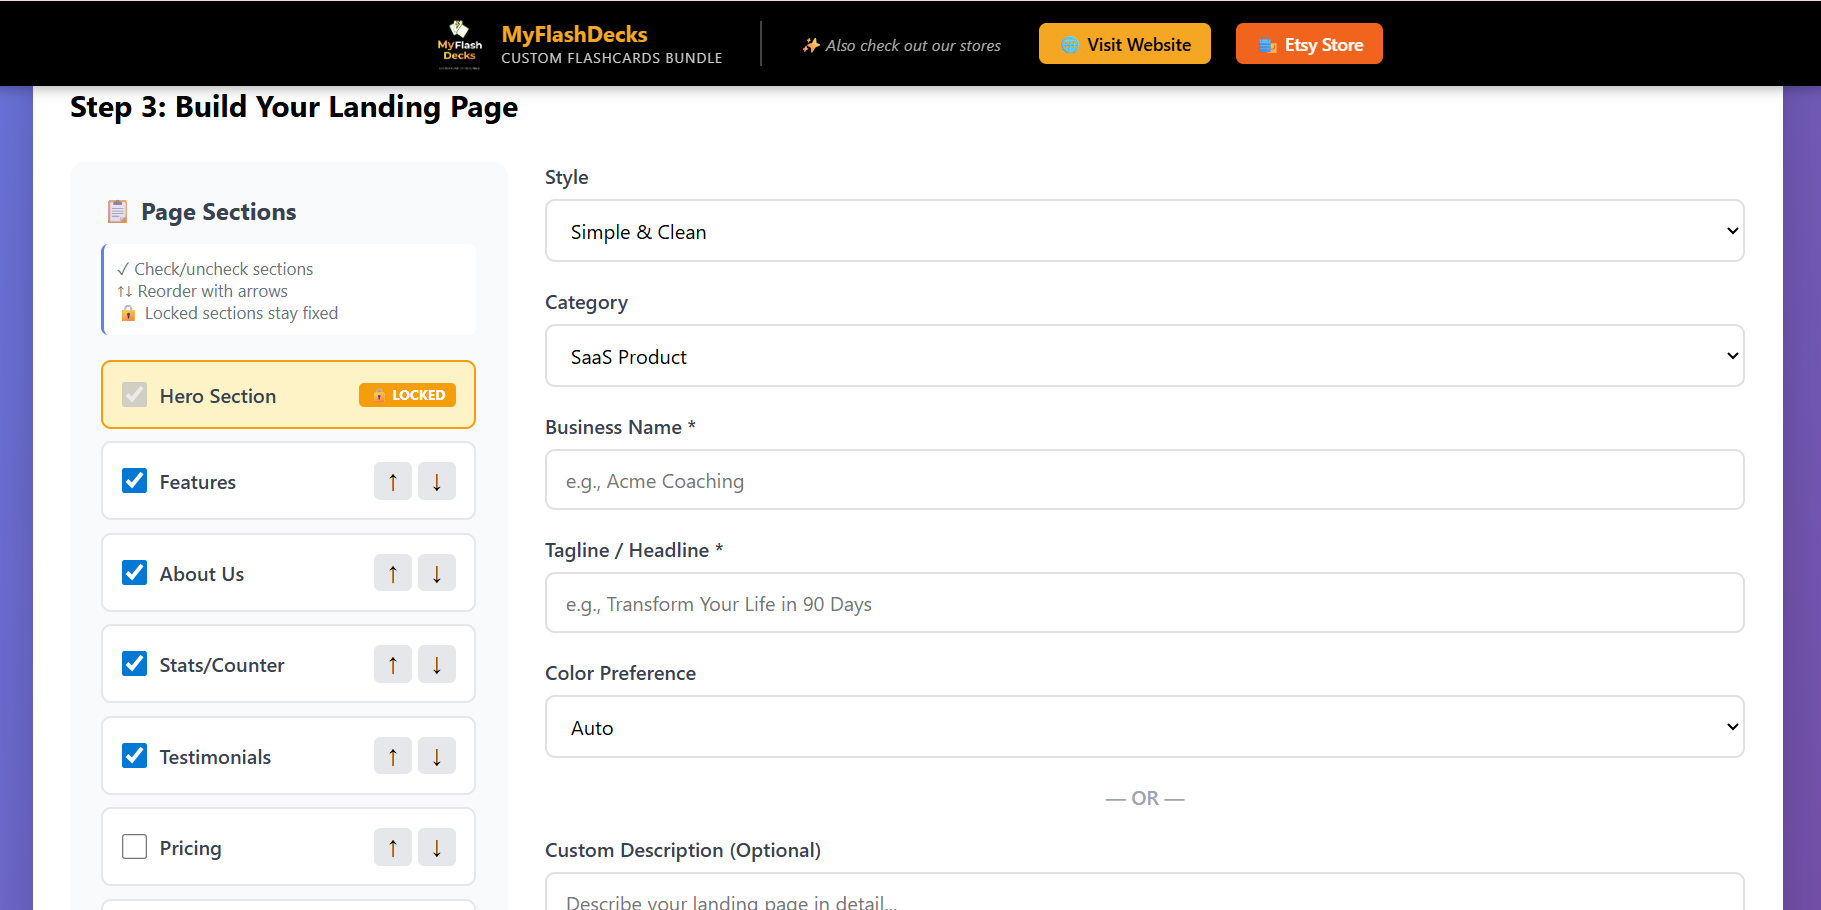Viewport: 1821px width, 910px height.
Task: Uncheck the Features section checkbox
Action: pyautogui.click(x=134, y=481)
